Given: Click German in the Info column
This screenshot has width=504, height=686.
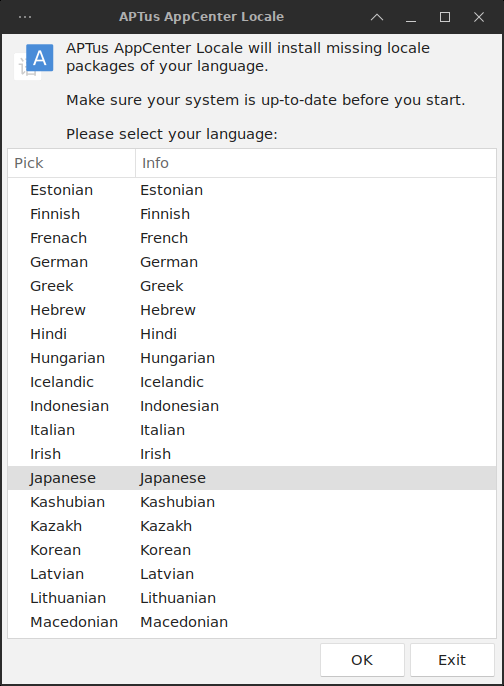Looking at the screenshot, I should tap(169, 262).
